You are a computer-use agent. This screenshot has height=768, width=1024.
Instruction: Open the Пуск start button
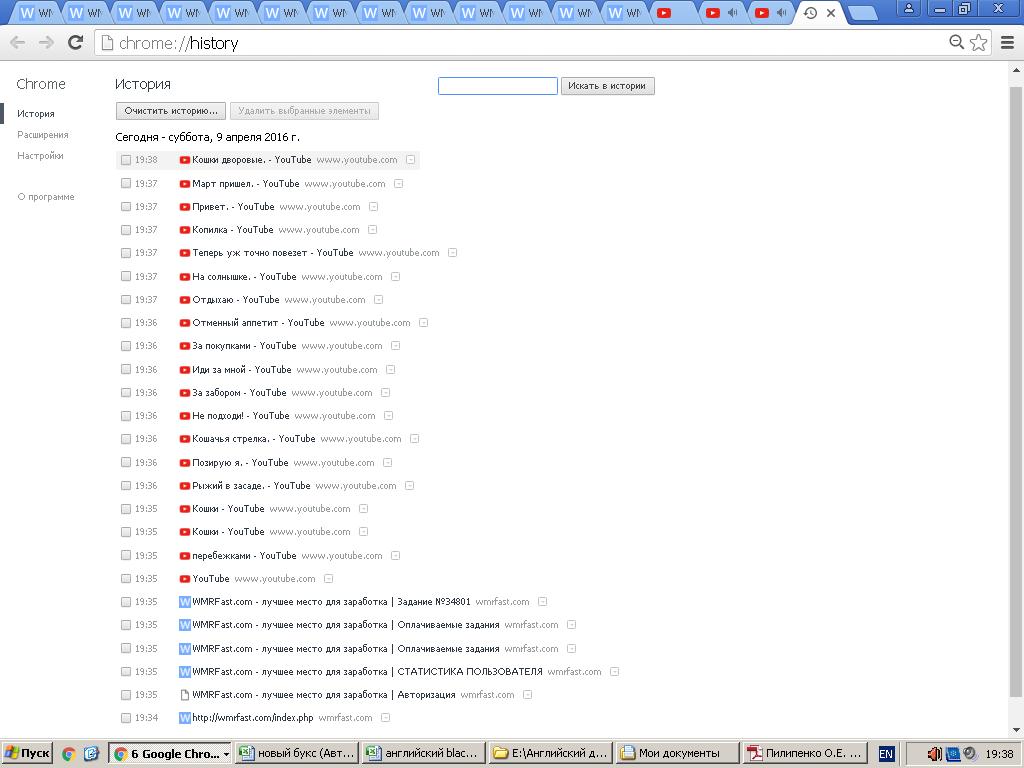26,754
